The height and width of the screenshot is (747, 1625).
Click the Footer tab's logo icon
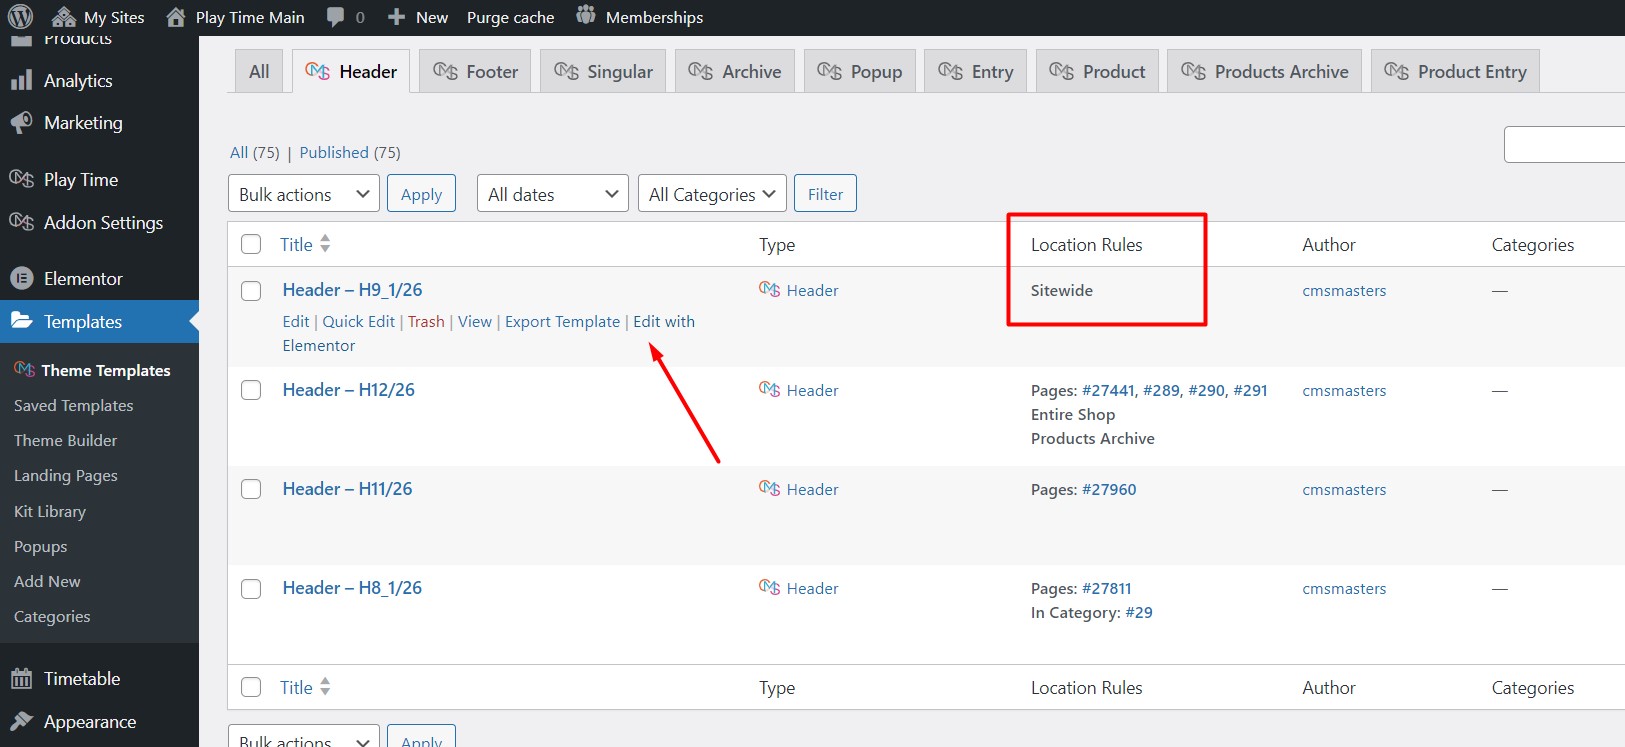tap(445, 71)
